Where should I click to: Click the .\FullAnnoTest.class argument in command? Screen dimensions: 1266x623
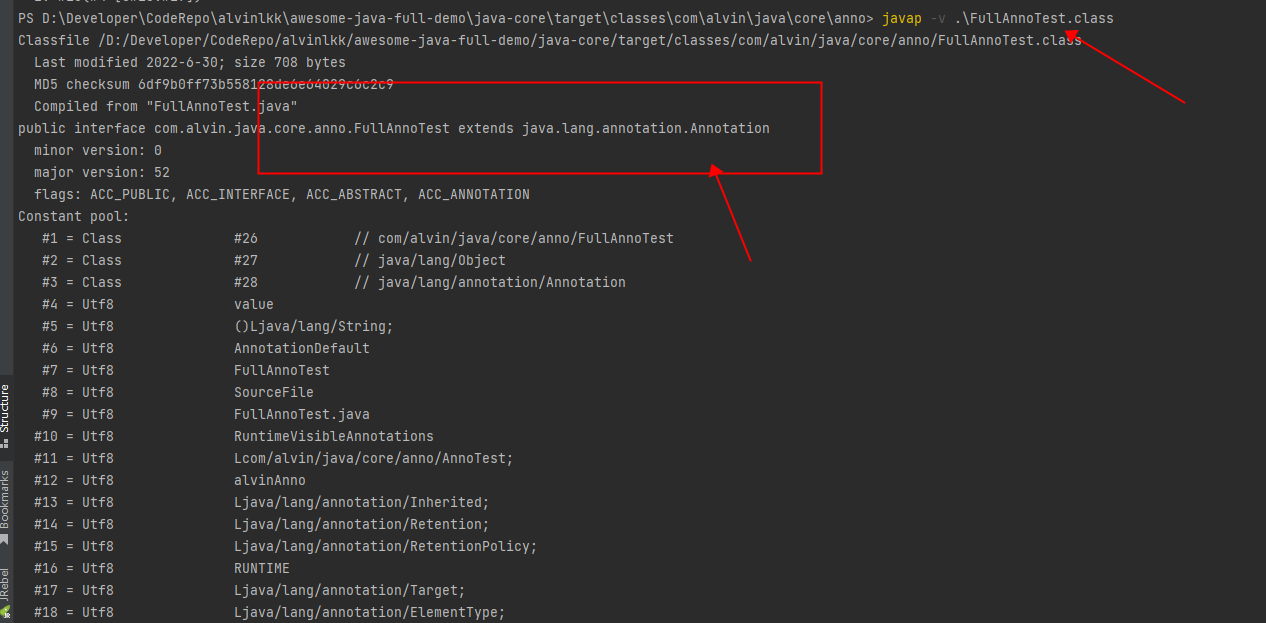click(x=1034, y=18)
